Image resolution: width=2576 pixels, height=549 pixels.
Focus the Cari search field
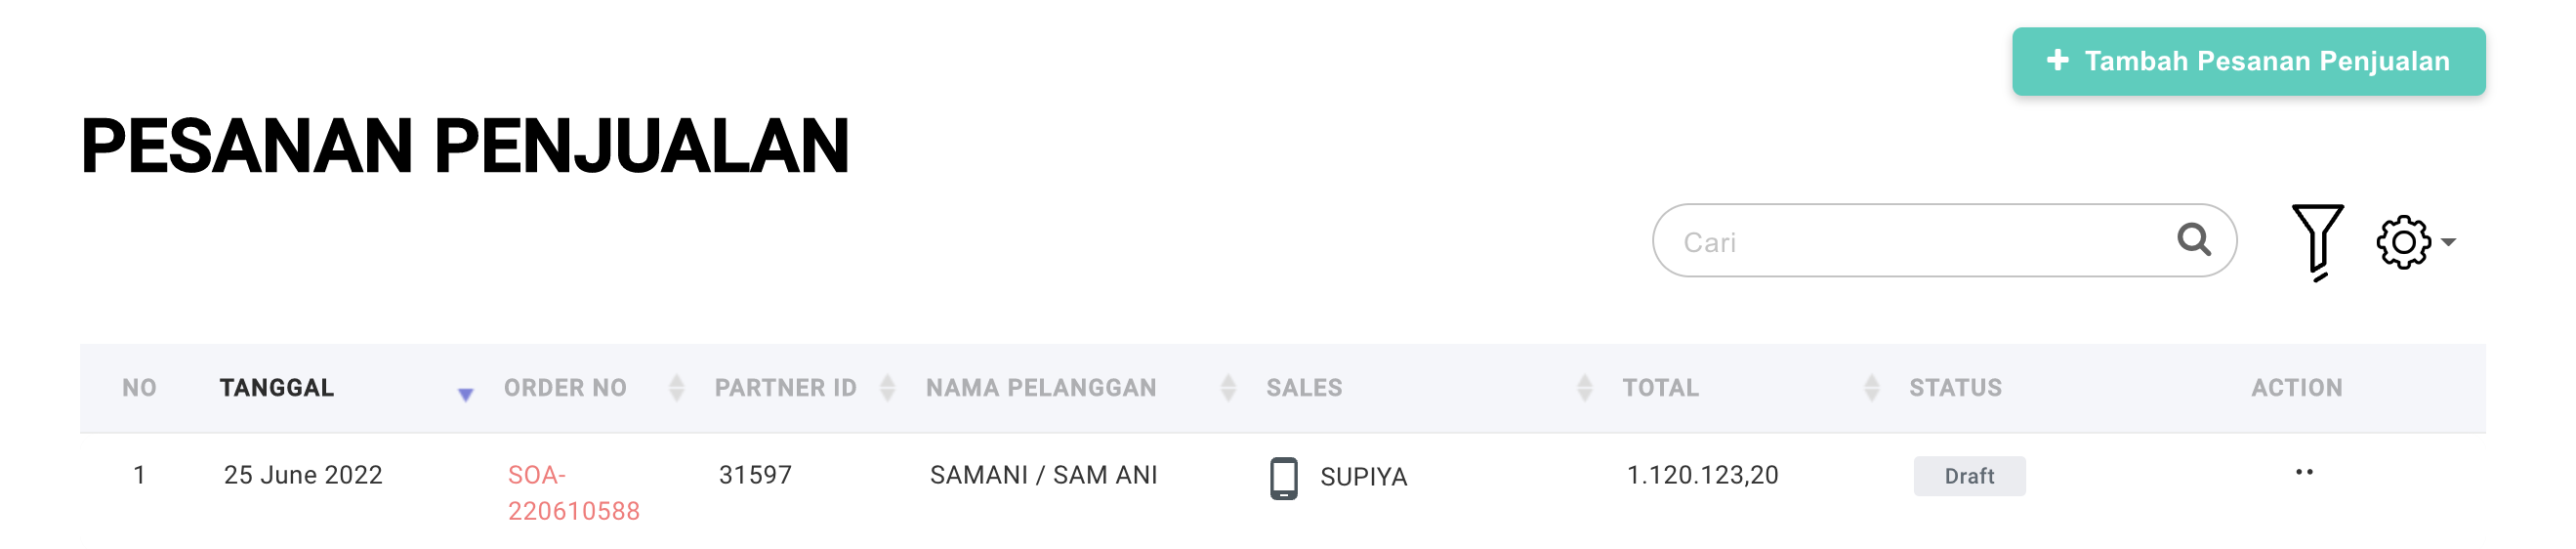tap(1943, 240)
